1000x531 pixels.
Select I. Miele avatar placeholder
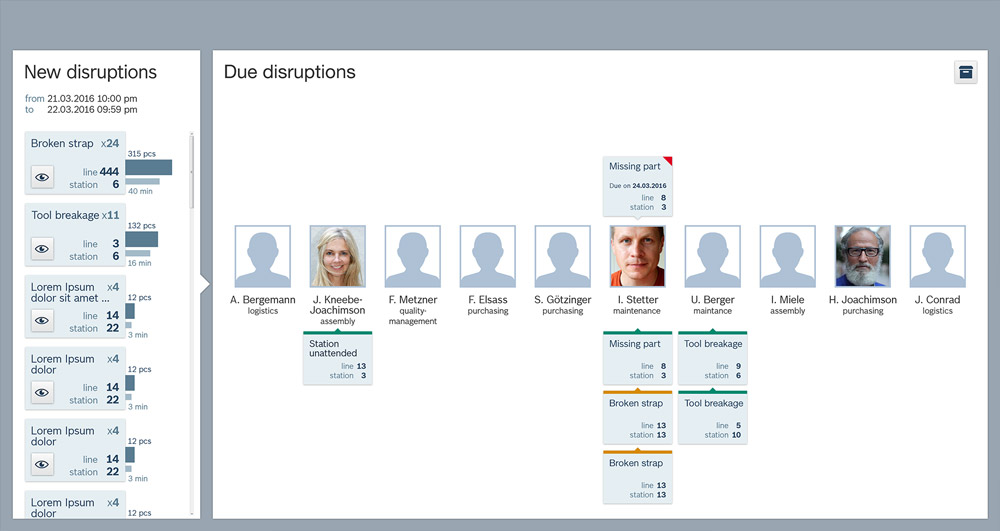(x=788, y=256)
